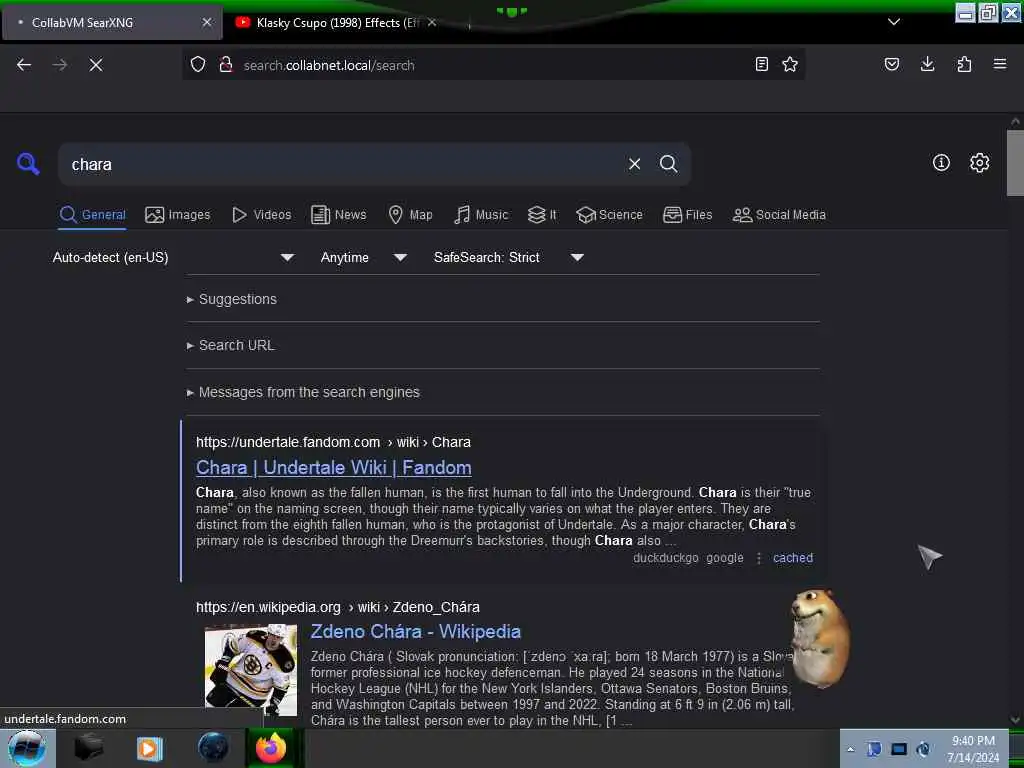This screenshot has width=1024, height=768.
Task: Open the SafeSearch Strict dropdown
Action: click(x=508, y=257)
